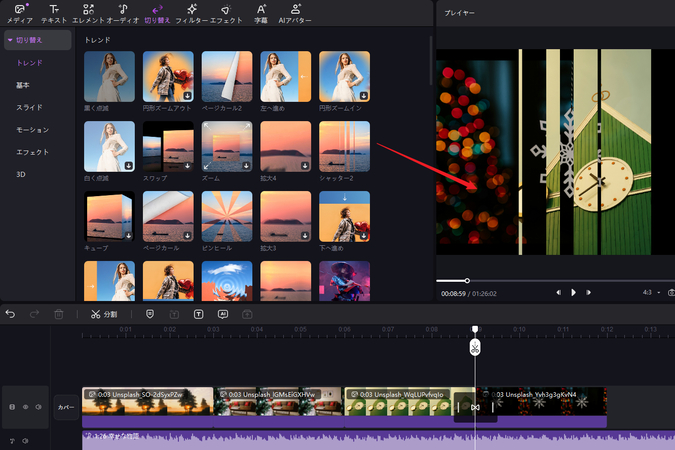Open the テキスト text tool
The image size is (675, 450).
54,13
